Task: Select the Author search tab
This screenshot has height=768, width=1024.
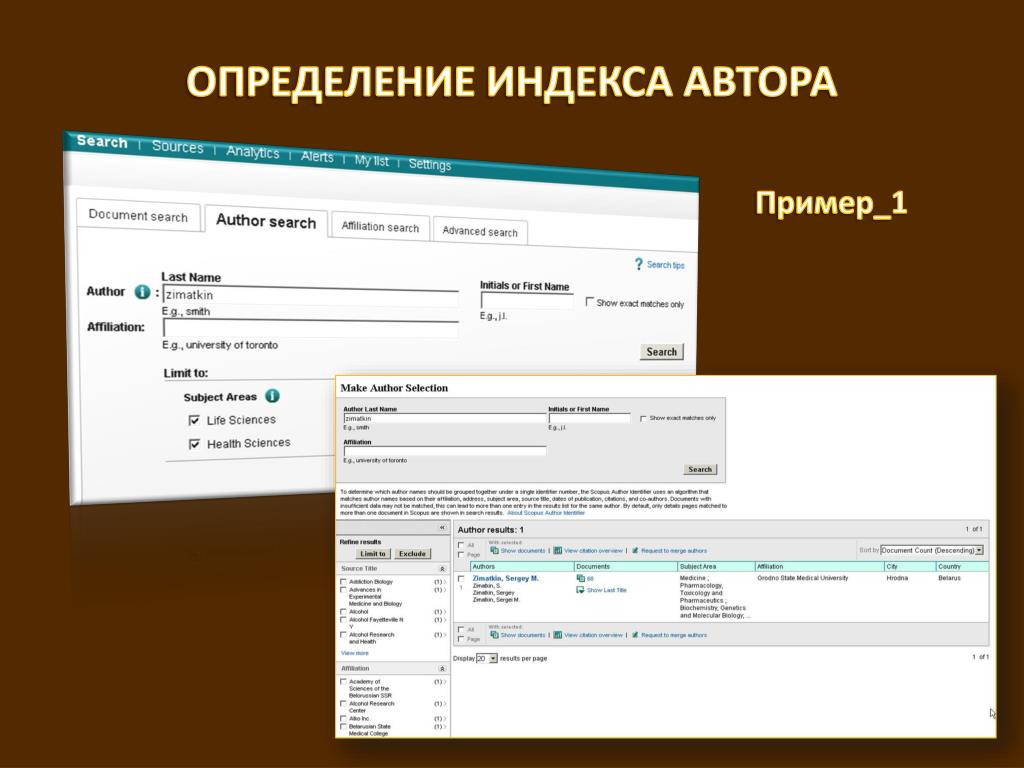Action: tap(266, 221)
